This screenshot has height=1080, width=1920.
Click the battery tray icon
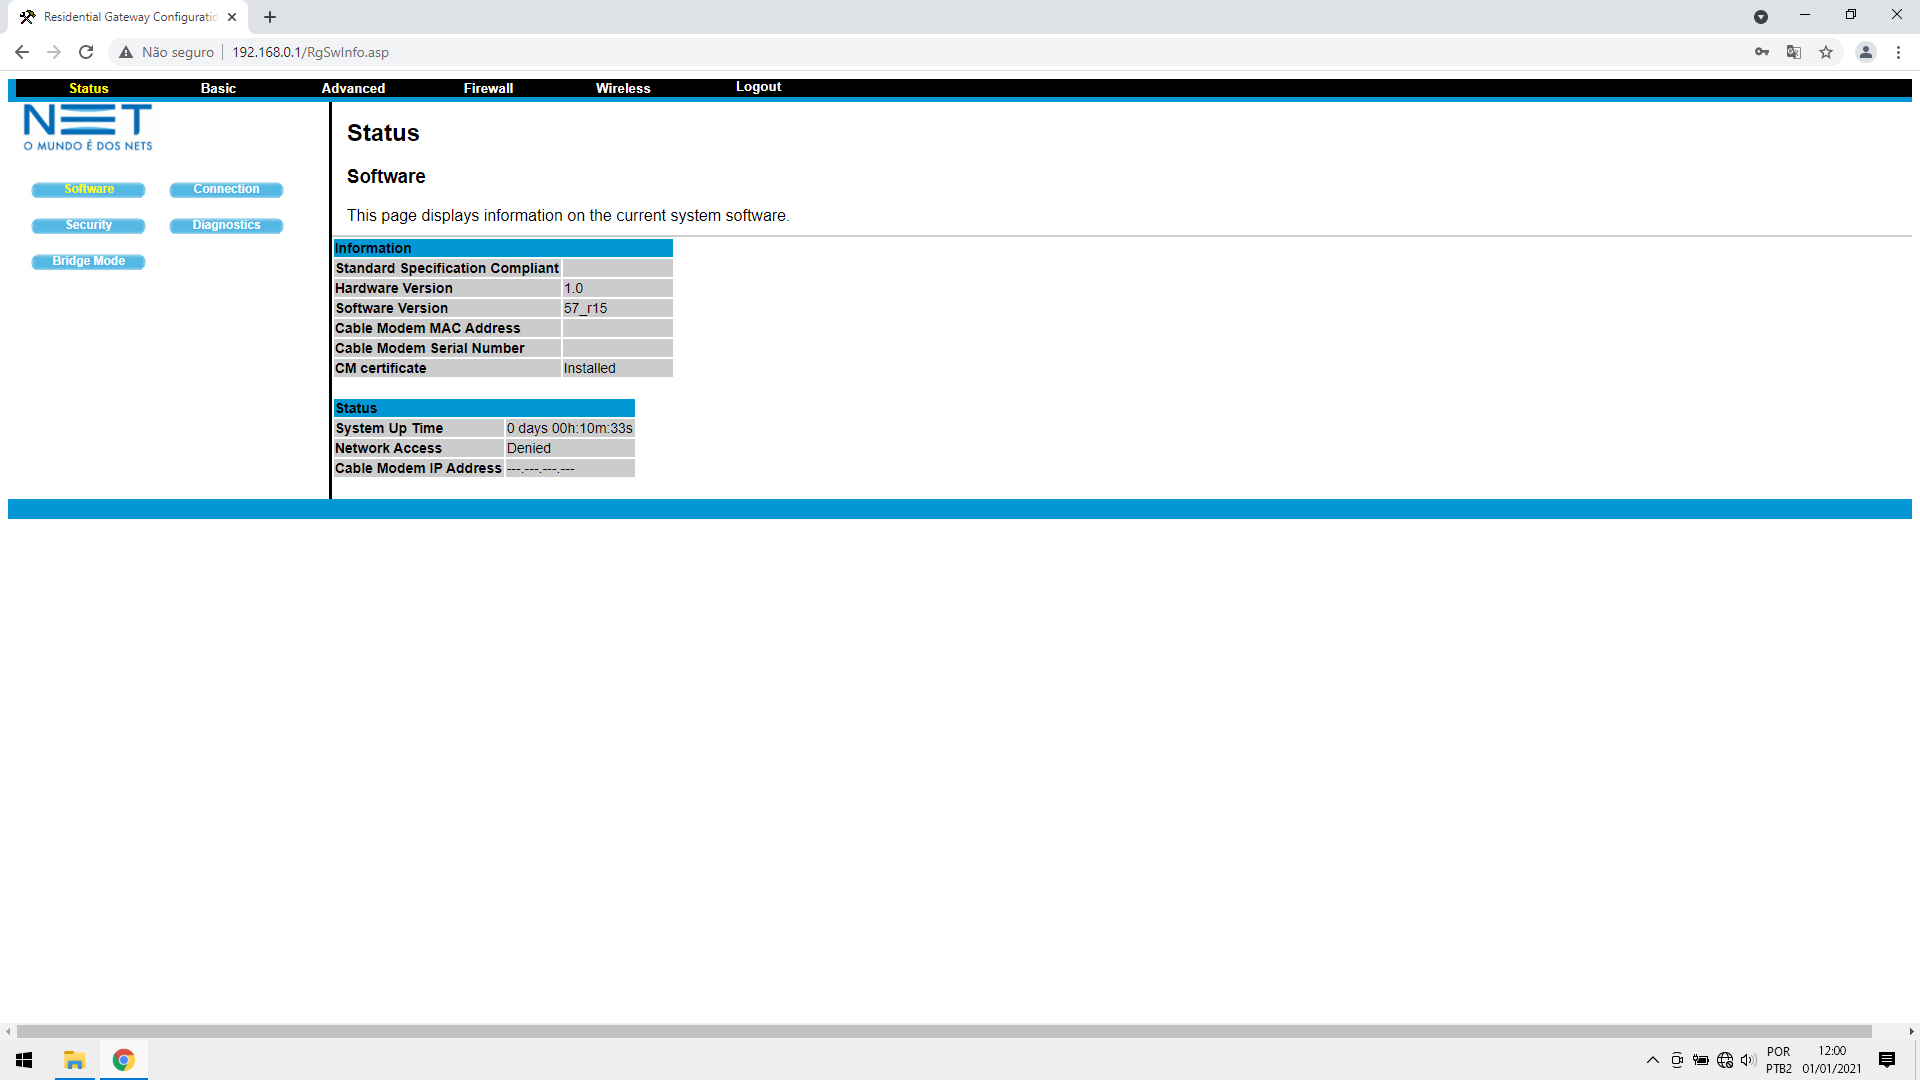point(1700,1060)
